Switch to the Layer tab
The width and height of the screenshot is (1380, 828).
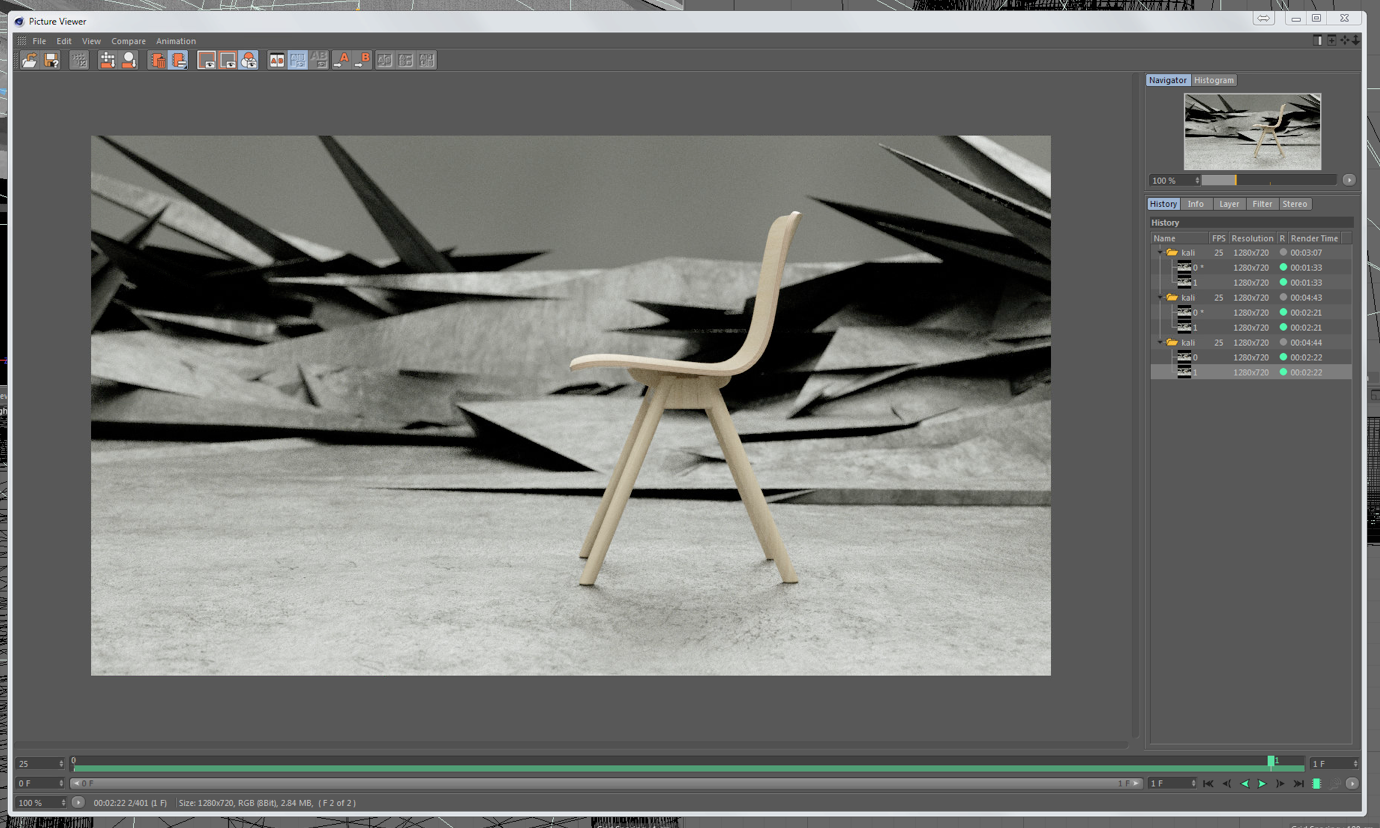(1228, 204)
